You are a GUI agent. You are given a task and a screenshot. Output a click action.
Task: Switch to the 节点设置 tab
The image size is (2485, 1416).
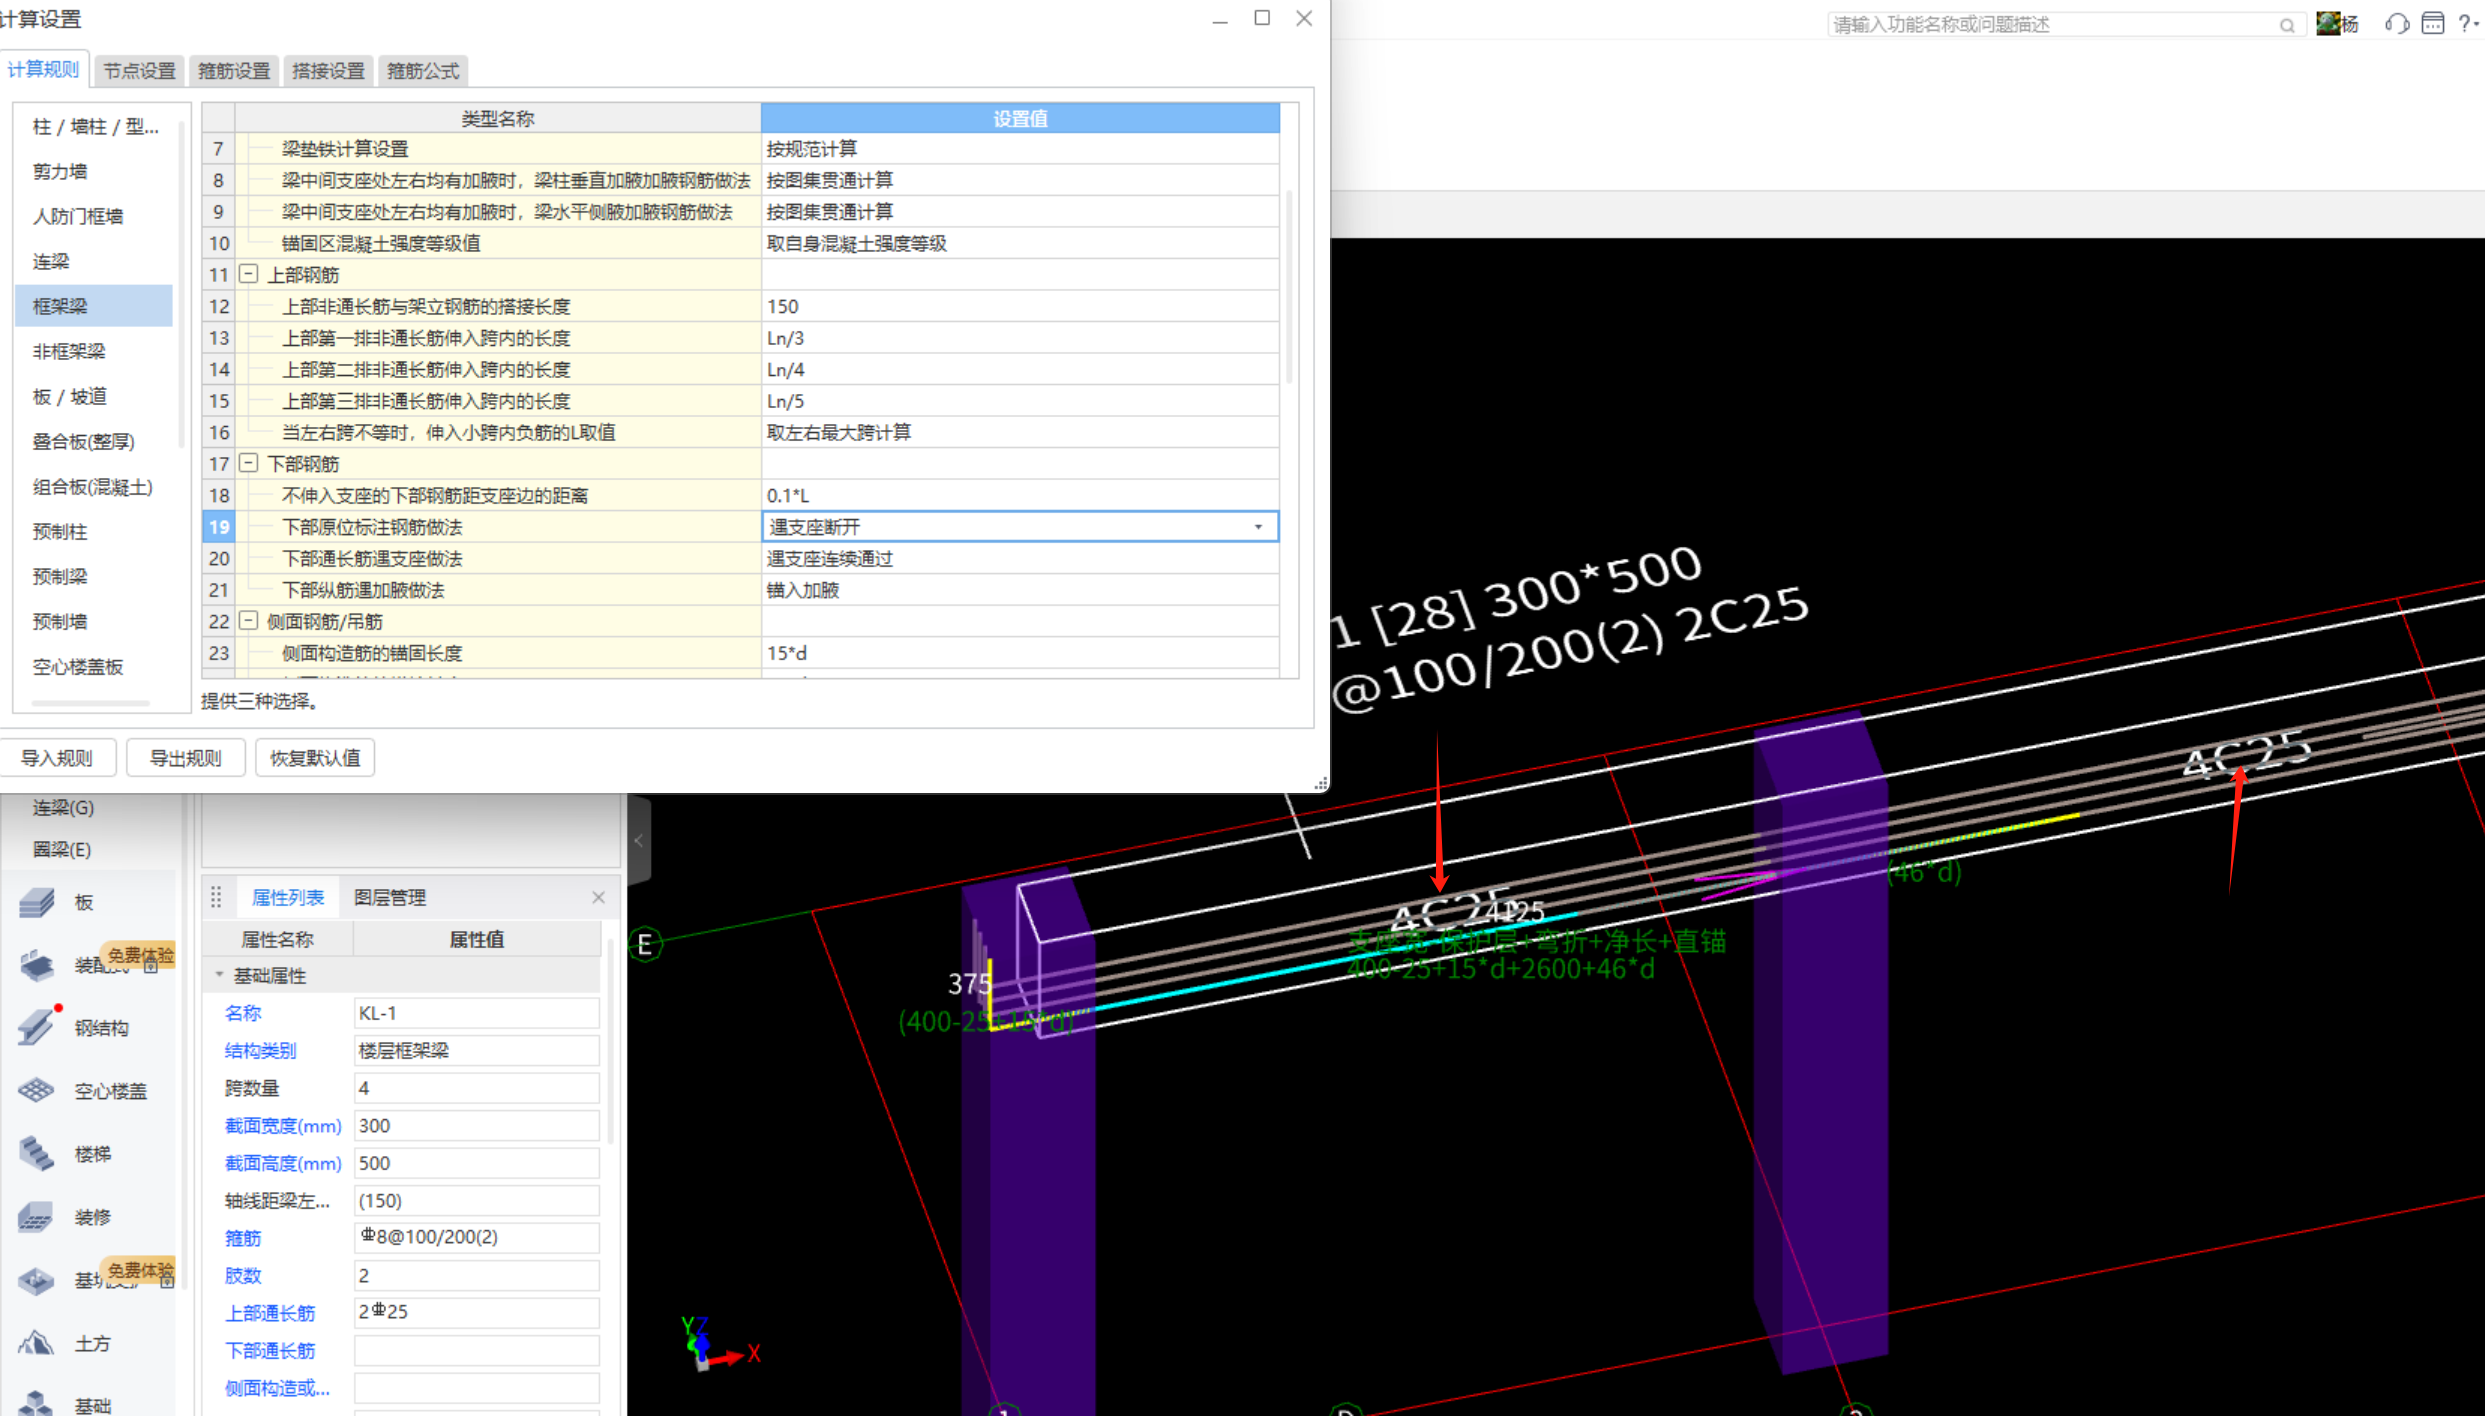[x=139, y=71]
